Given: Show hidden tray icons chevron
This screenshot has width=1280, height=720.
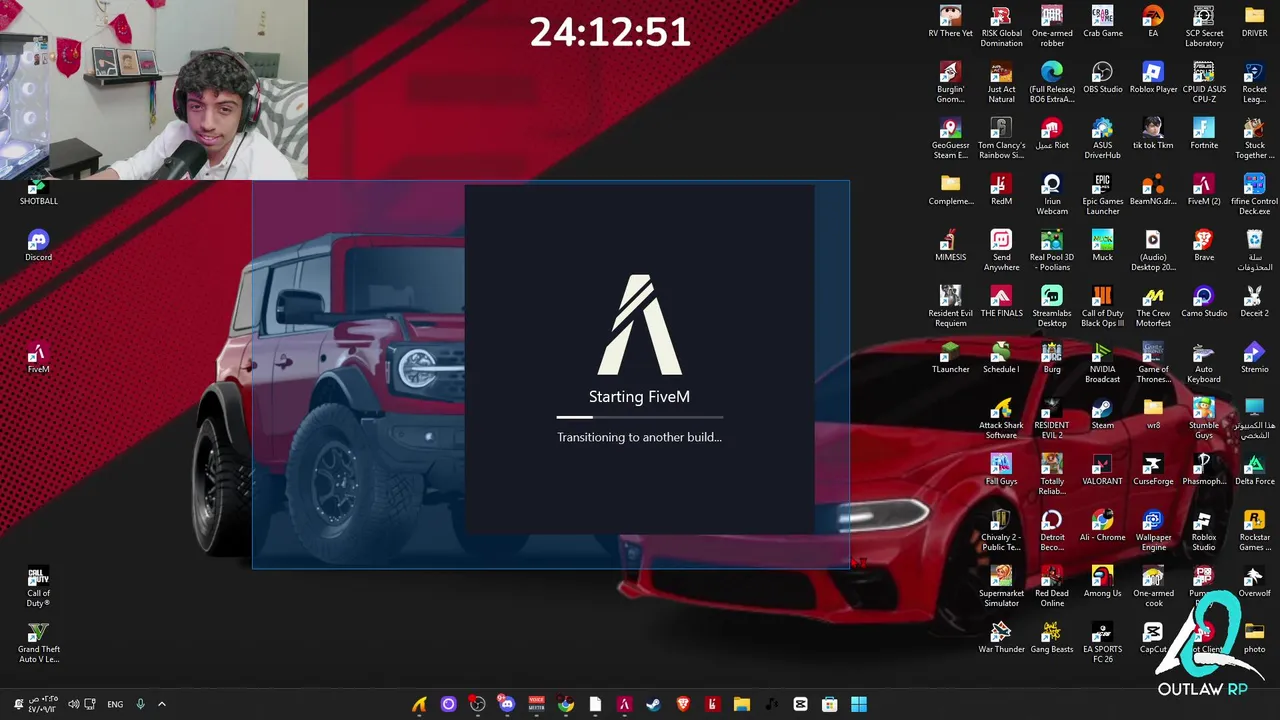Looking at the screenshot, I should (x=162, y=704).
